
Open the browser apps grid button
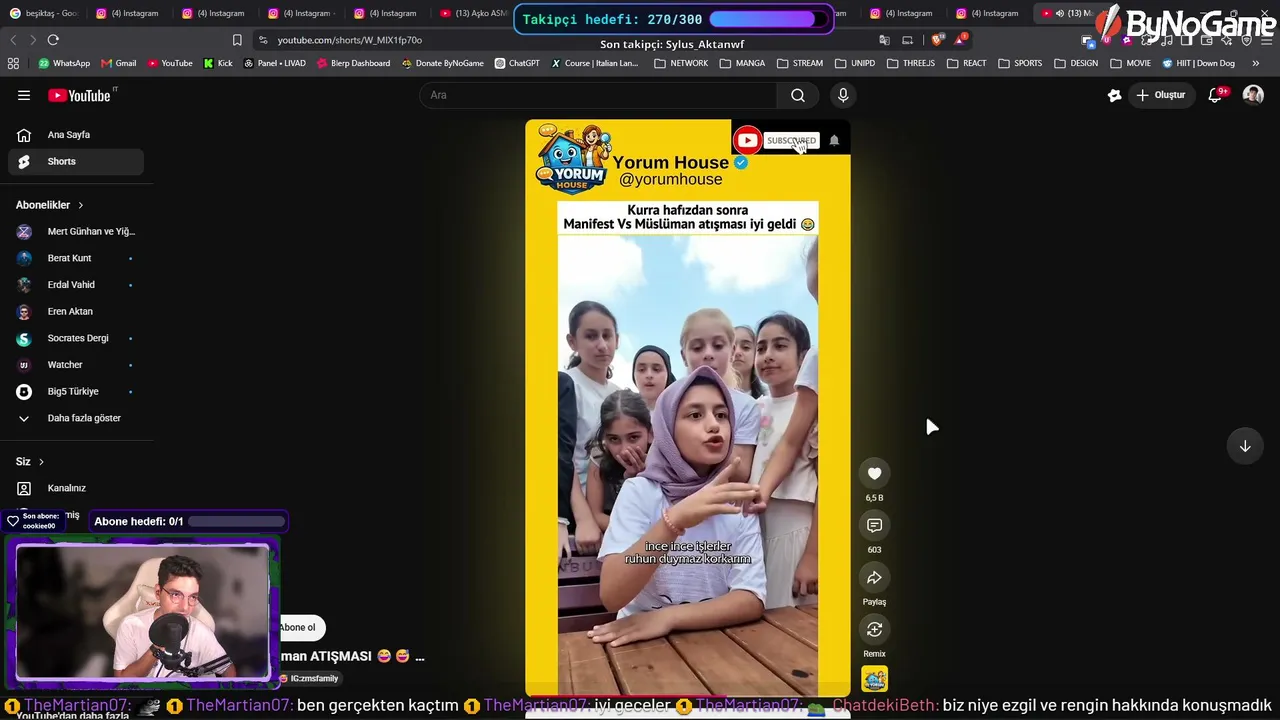click(x=13, y=63)
